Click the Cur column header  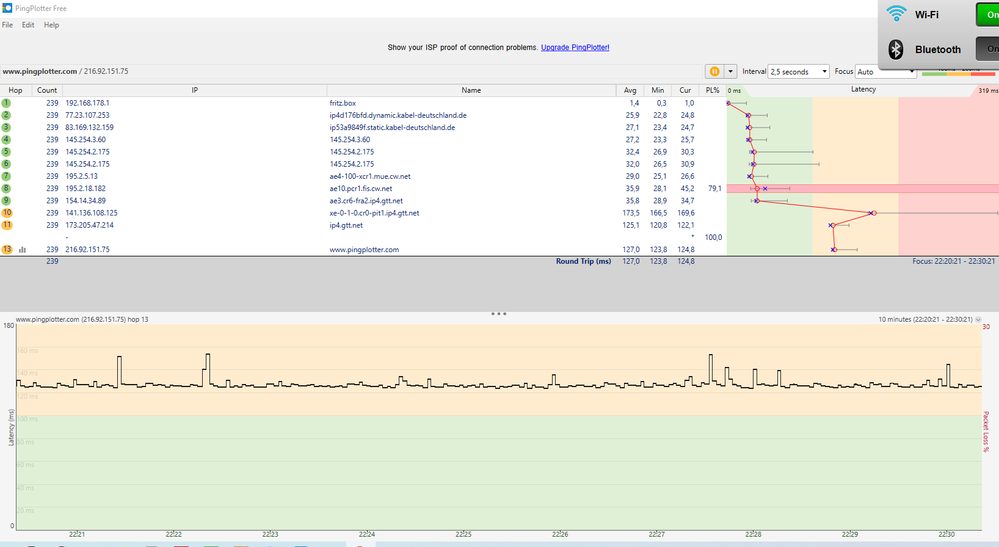pyautogui.click(x=685, y=90)
